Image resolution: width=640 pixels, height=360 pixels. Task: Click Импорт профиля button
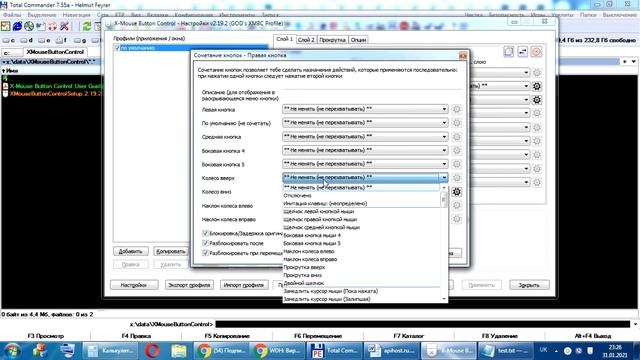pos(244,285)
